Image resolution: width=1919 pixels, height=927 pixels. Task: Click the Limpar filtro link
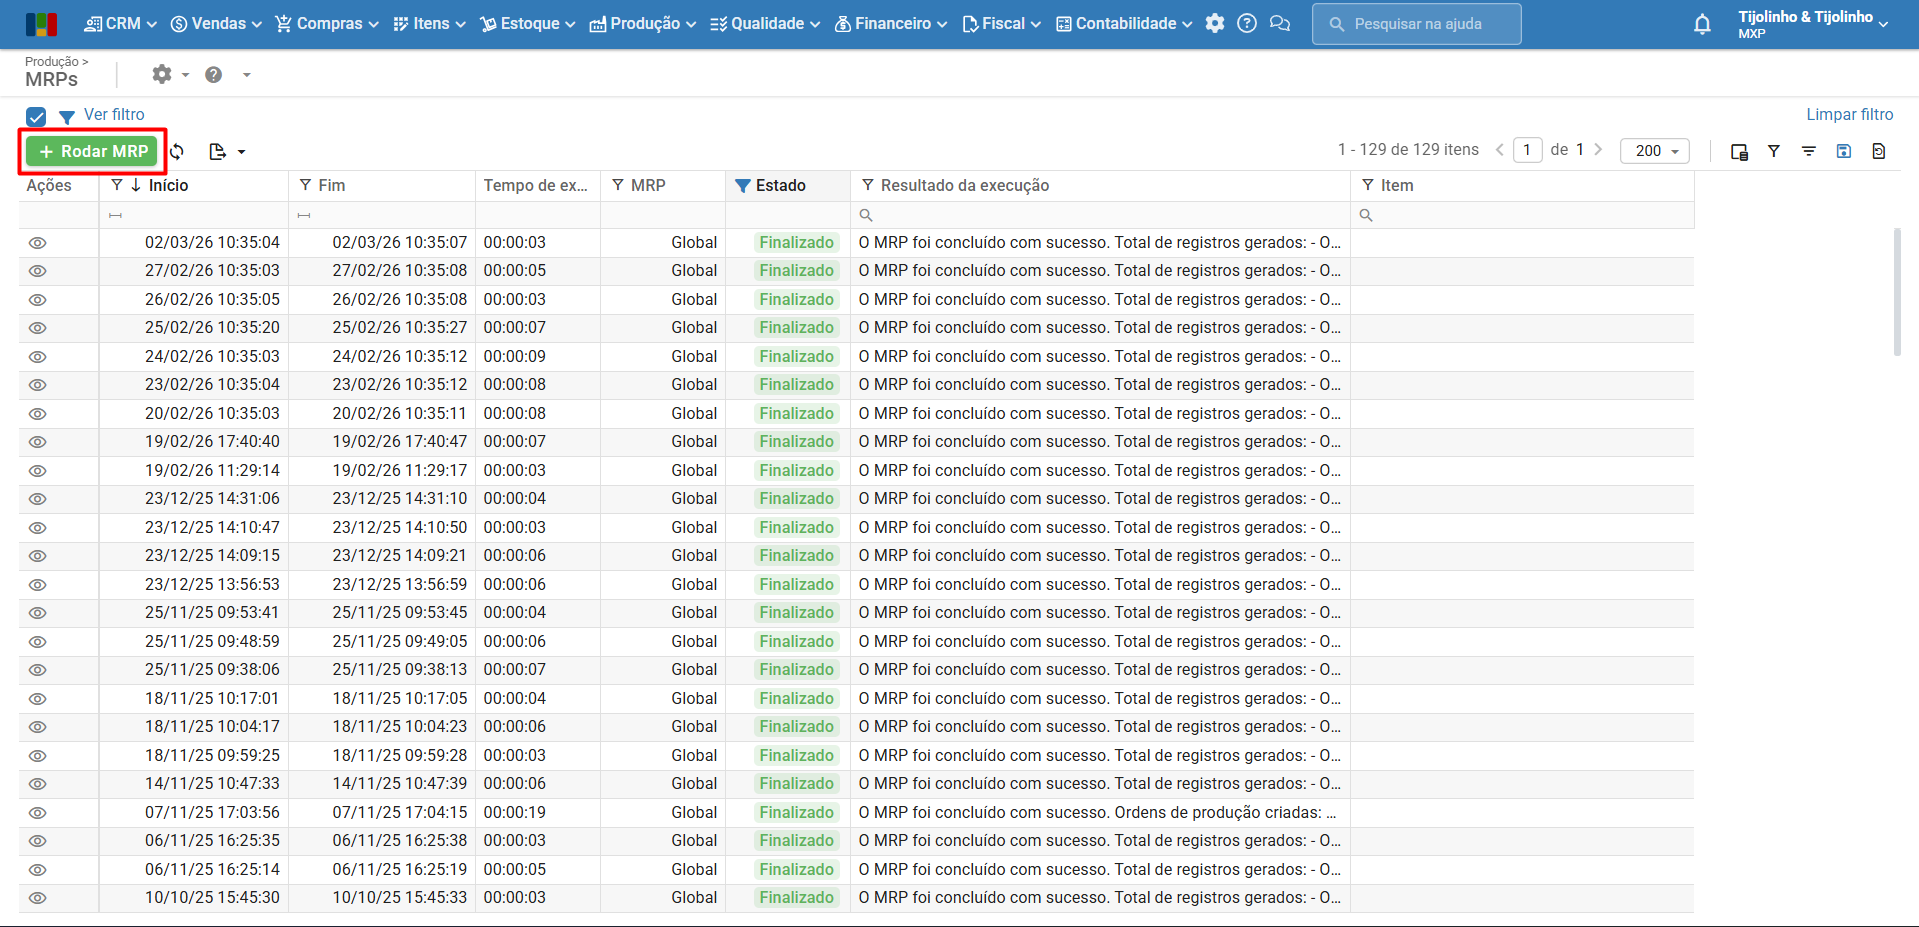pyautogui.click(x=1848, y=115)
